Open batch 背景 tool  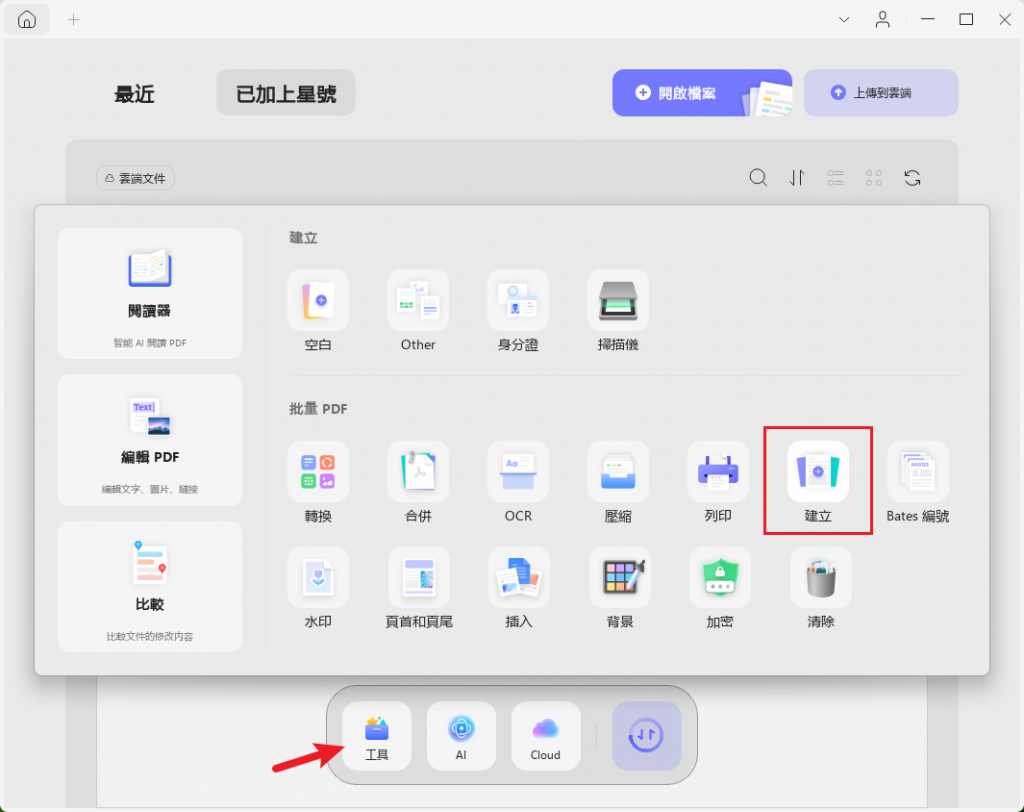[620, 589]
